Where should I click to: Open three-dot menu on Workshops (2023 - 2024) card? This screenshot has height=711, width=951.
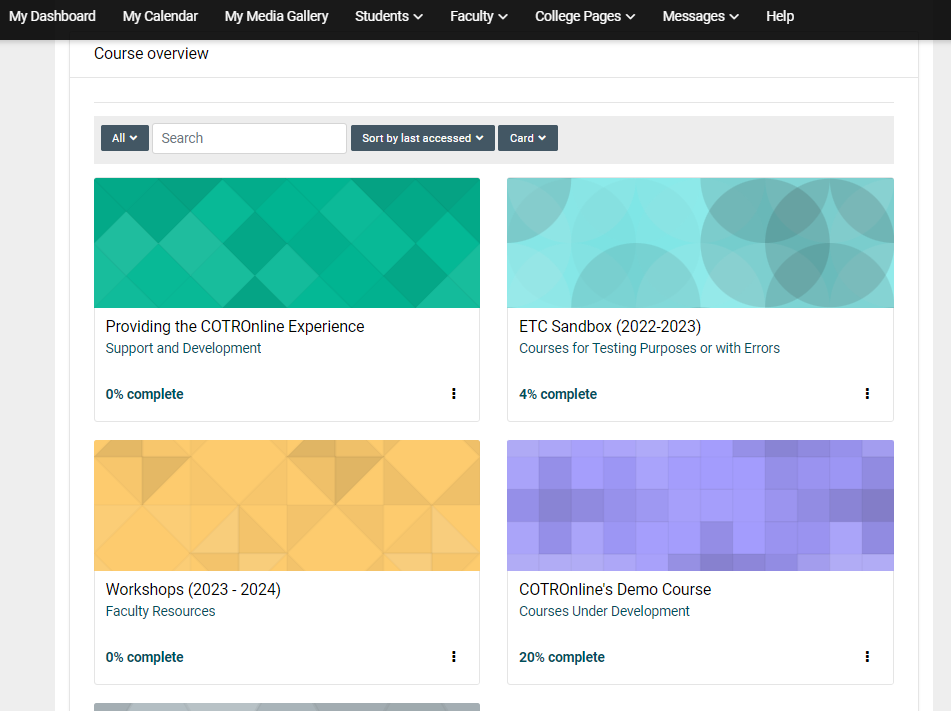(454, 656)
